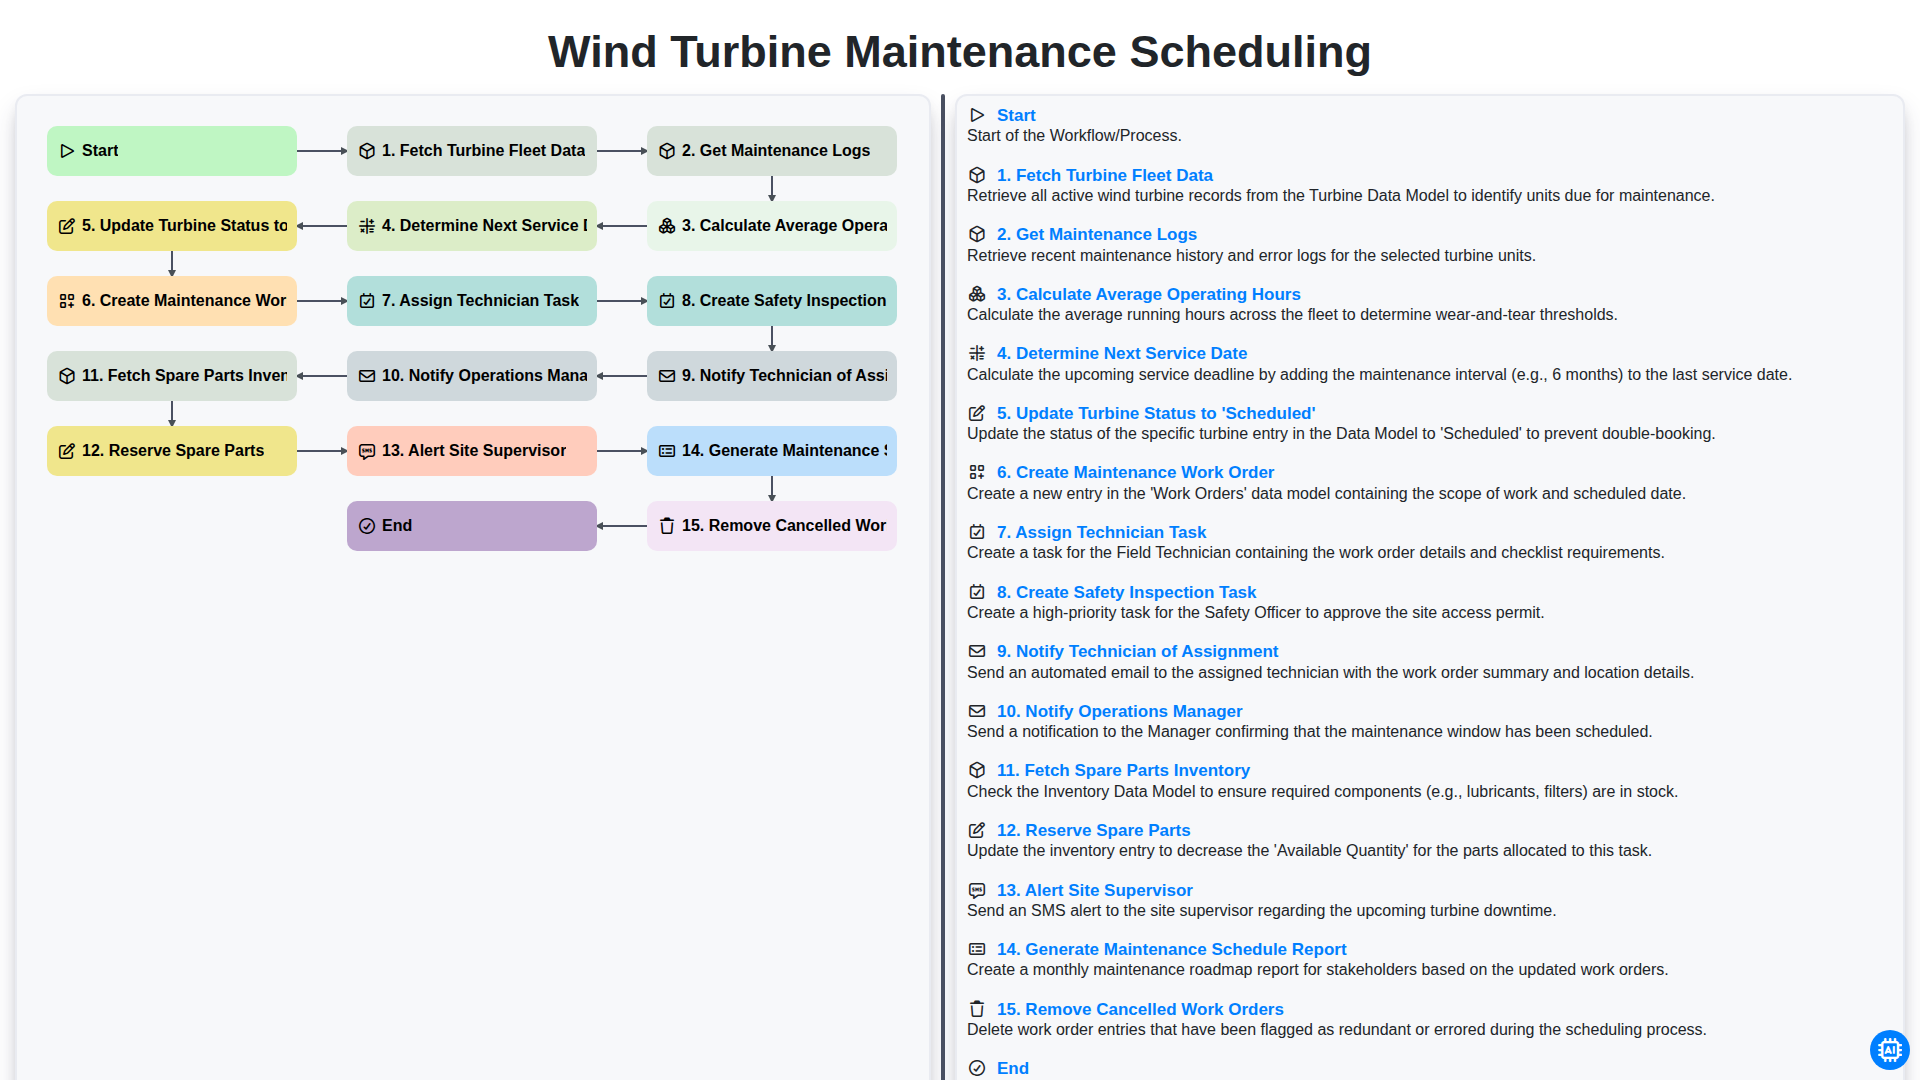Image resolution: width=1920 pixels, height=1080 pixels.
Task: Click the cube icon beside Fetch Spare Parts Inventory heading
Action: click(x=977, y=770)
